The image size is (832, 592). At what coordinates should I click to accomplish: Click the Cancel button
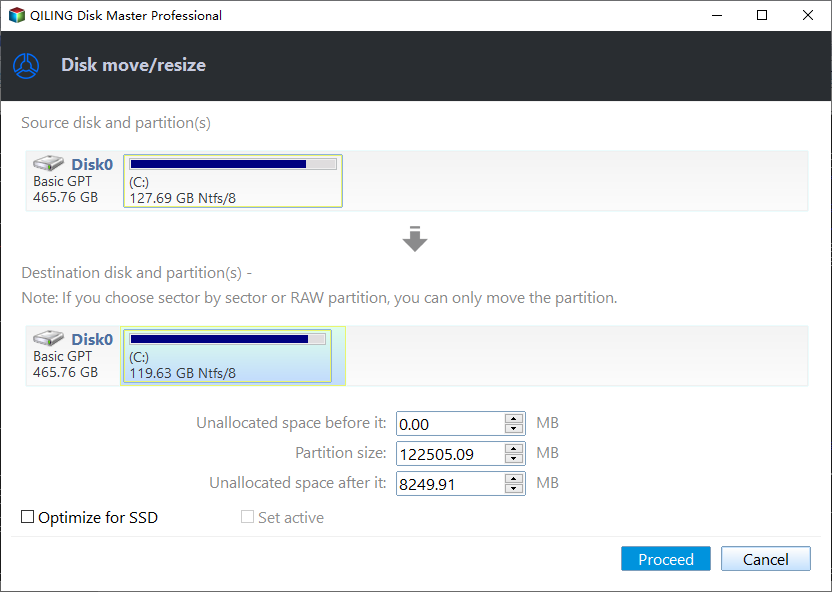click(766, 559)
